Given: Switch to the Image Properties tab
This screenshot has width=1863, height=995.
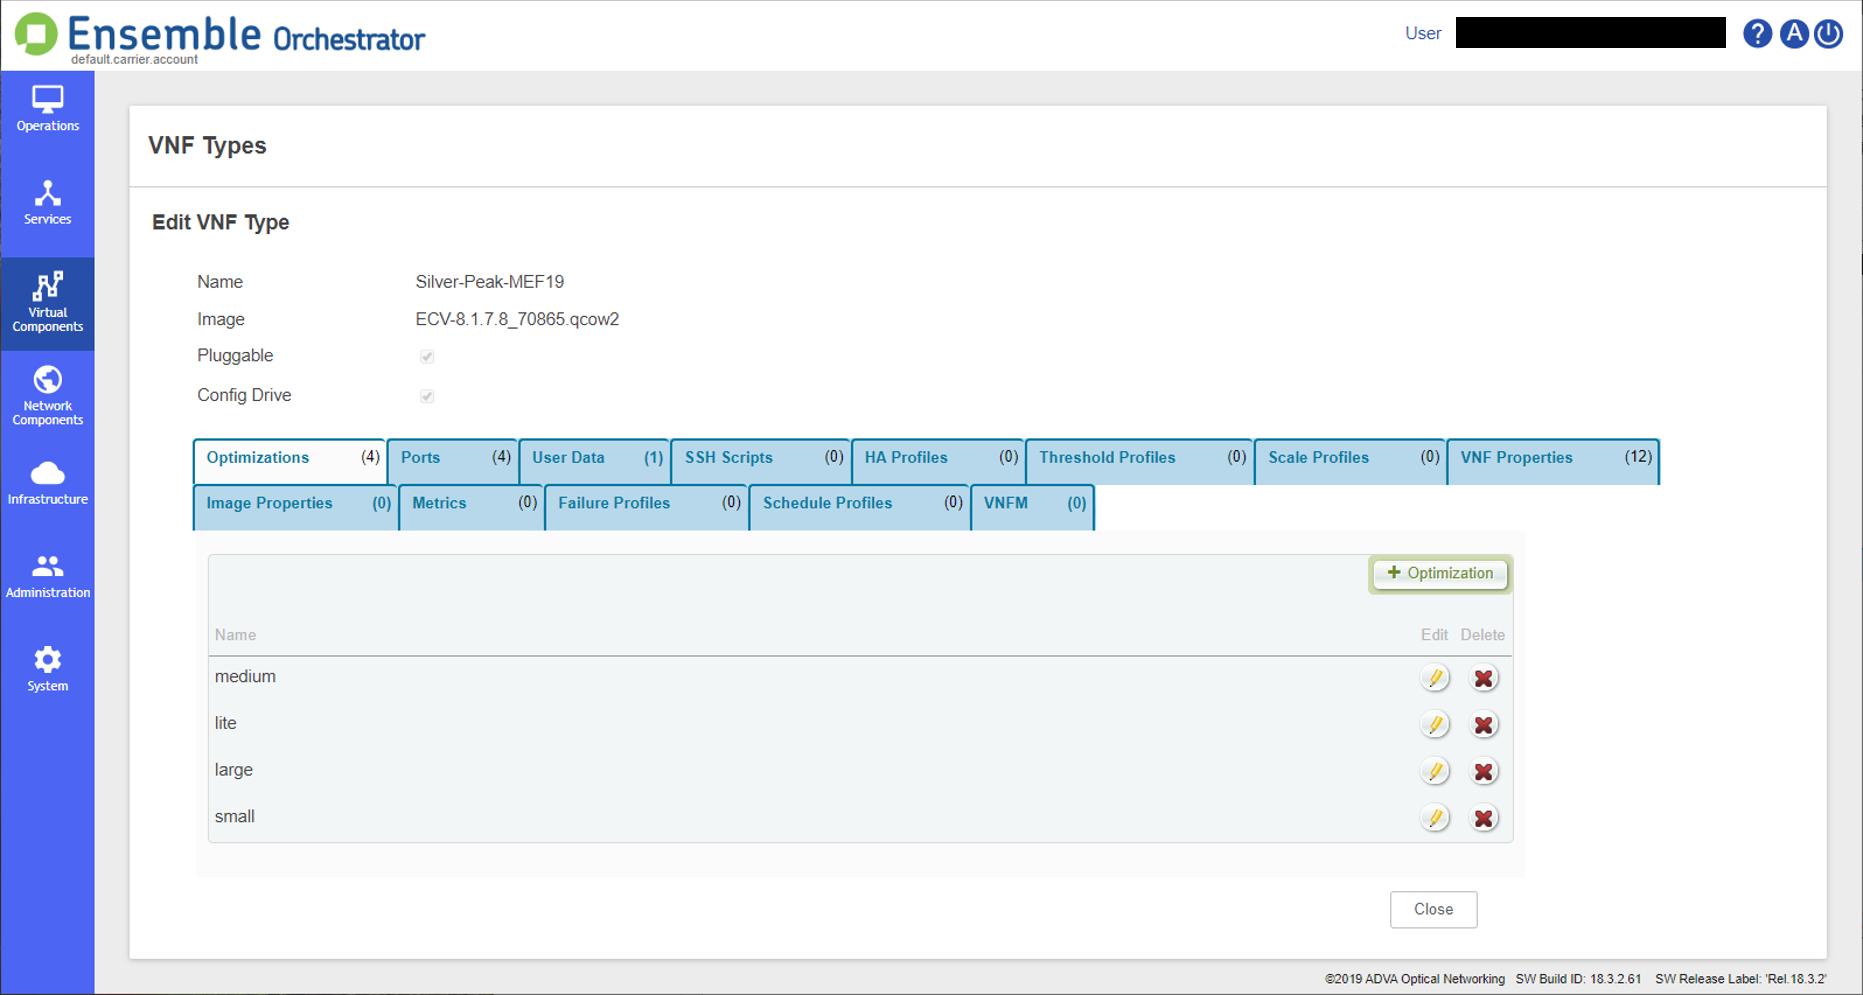Looking at the screenshot, I should tap(296, 506).
